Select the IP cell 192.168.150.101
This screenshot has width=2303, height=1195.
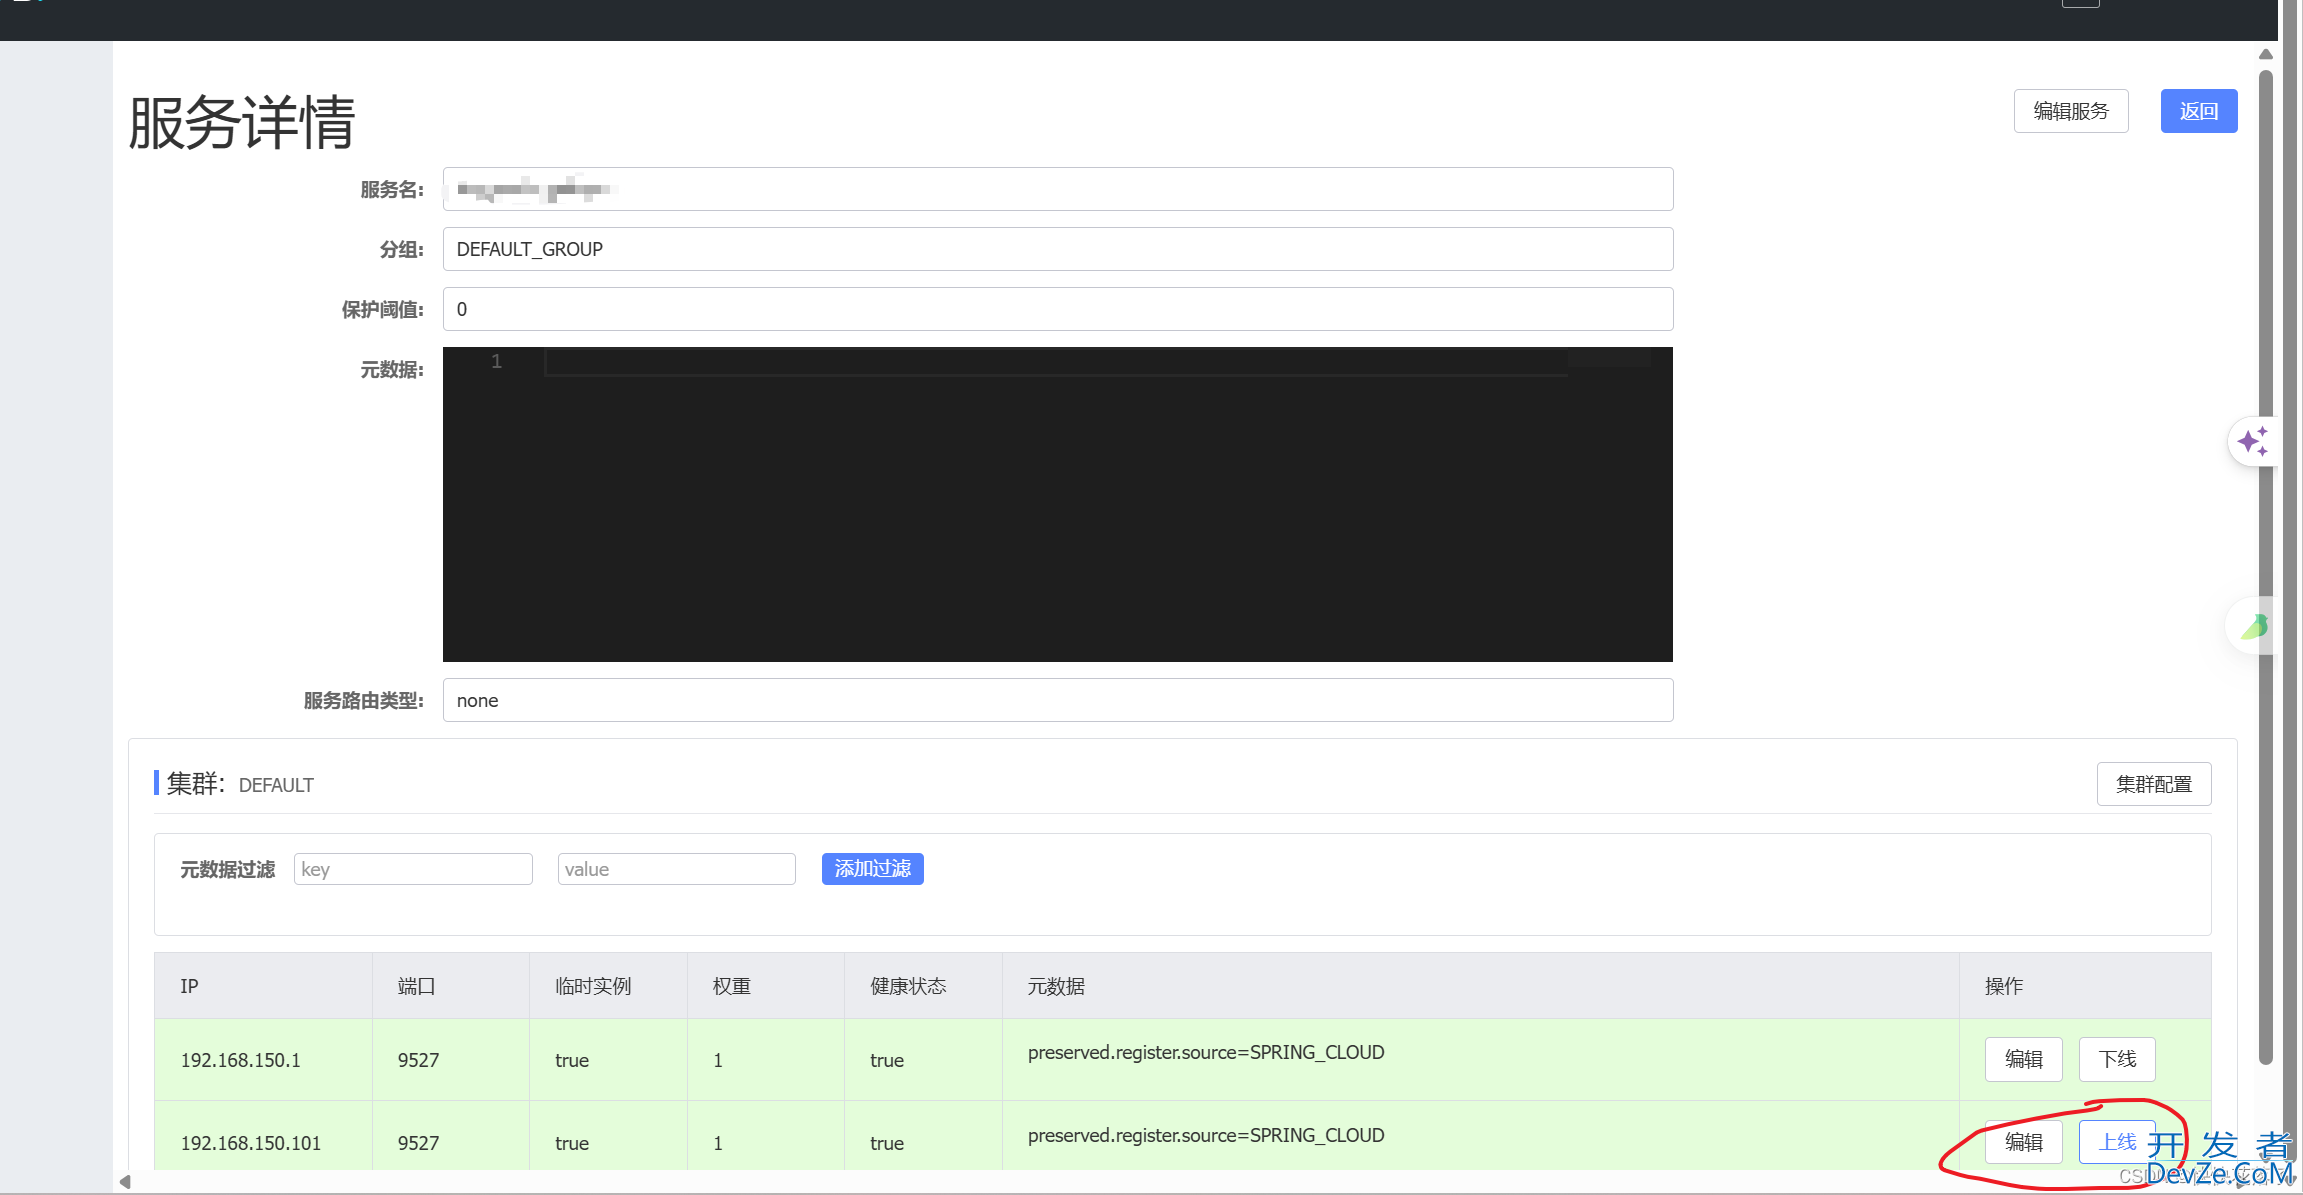pos(251,1143)
